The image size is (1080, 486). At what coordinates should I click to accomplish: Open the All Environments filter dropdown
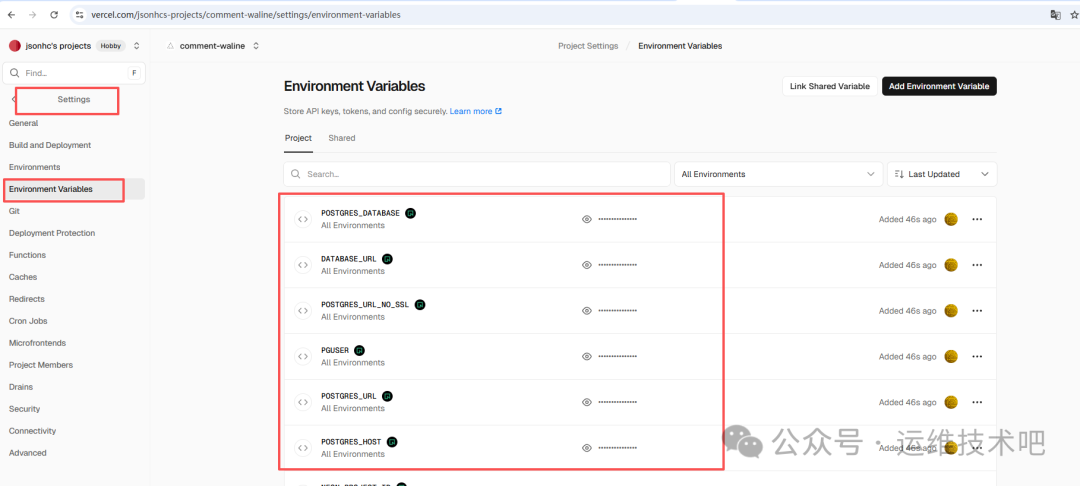pos(778,174)
